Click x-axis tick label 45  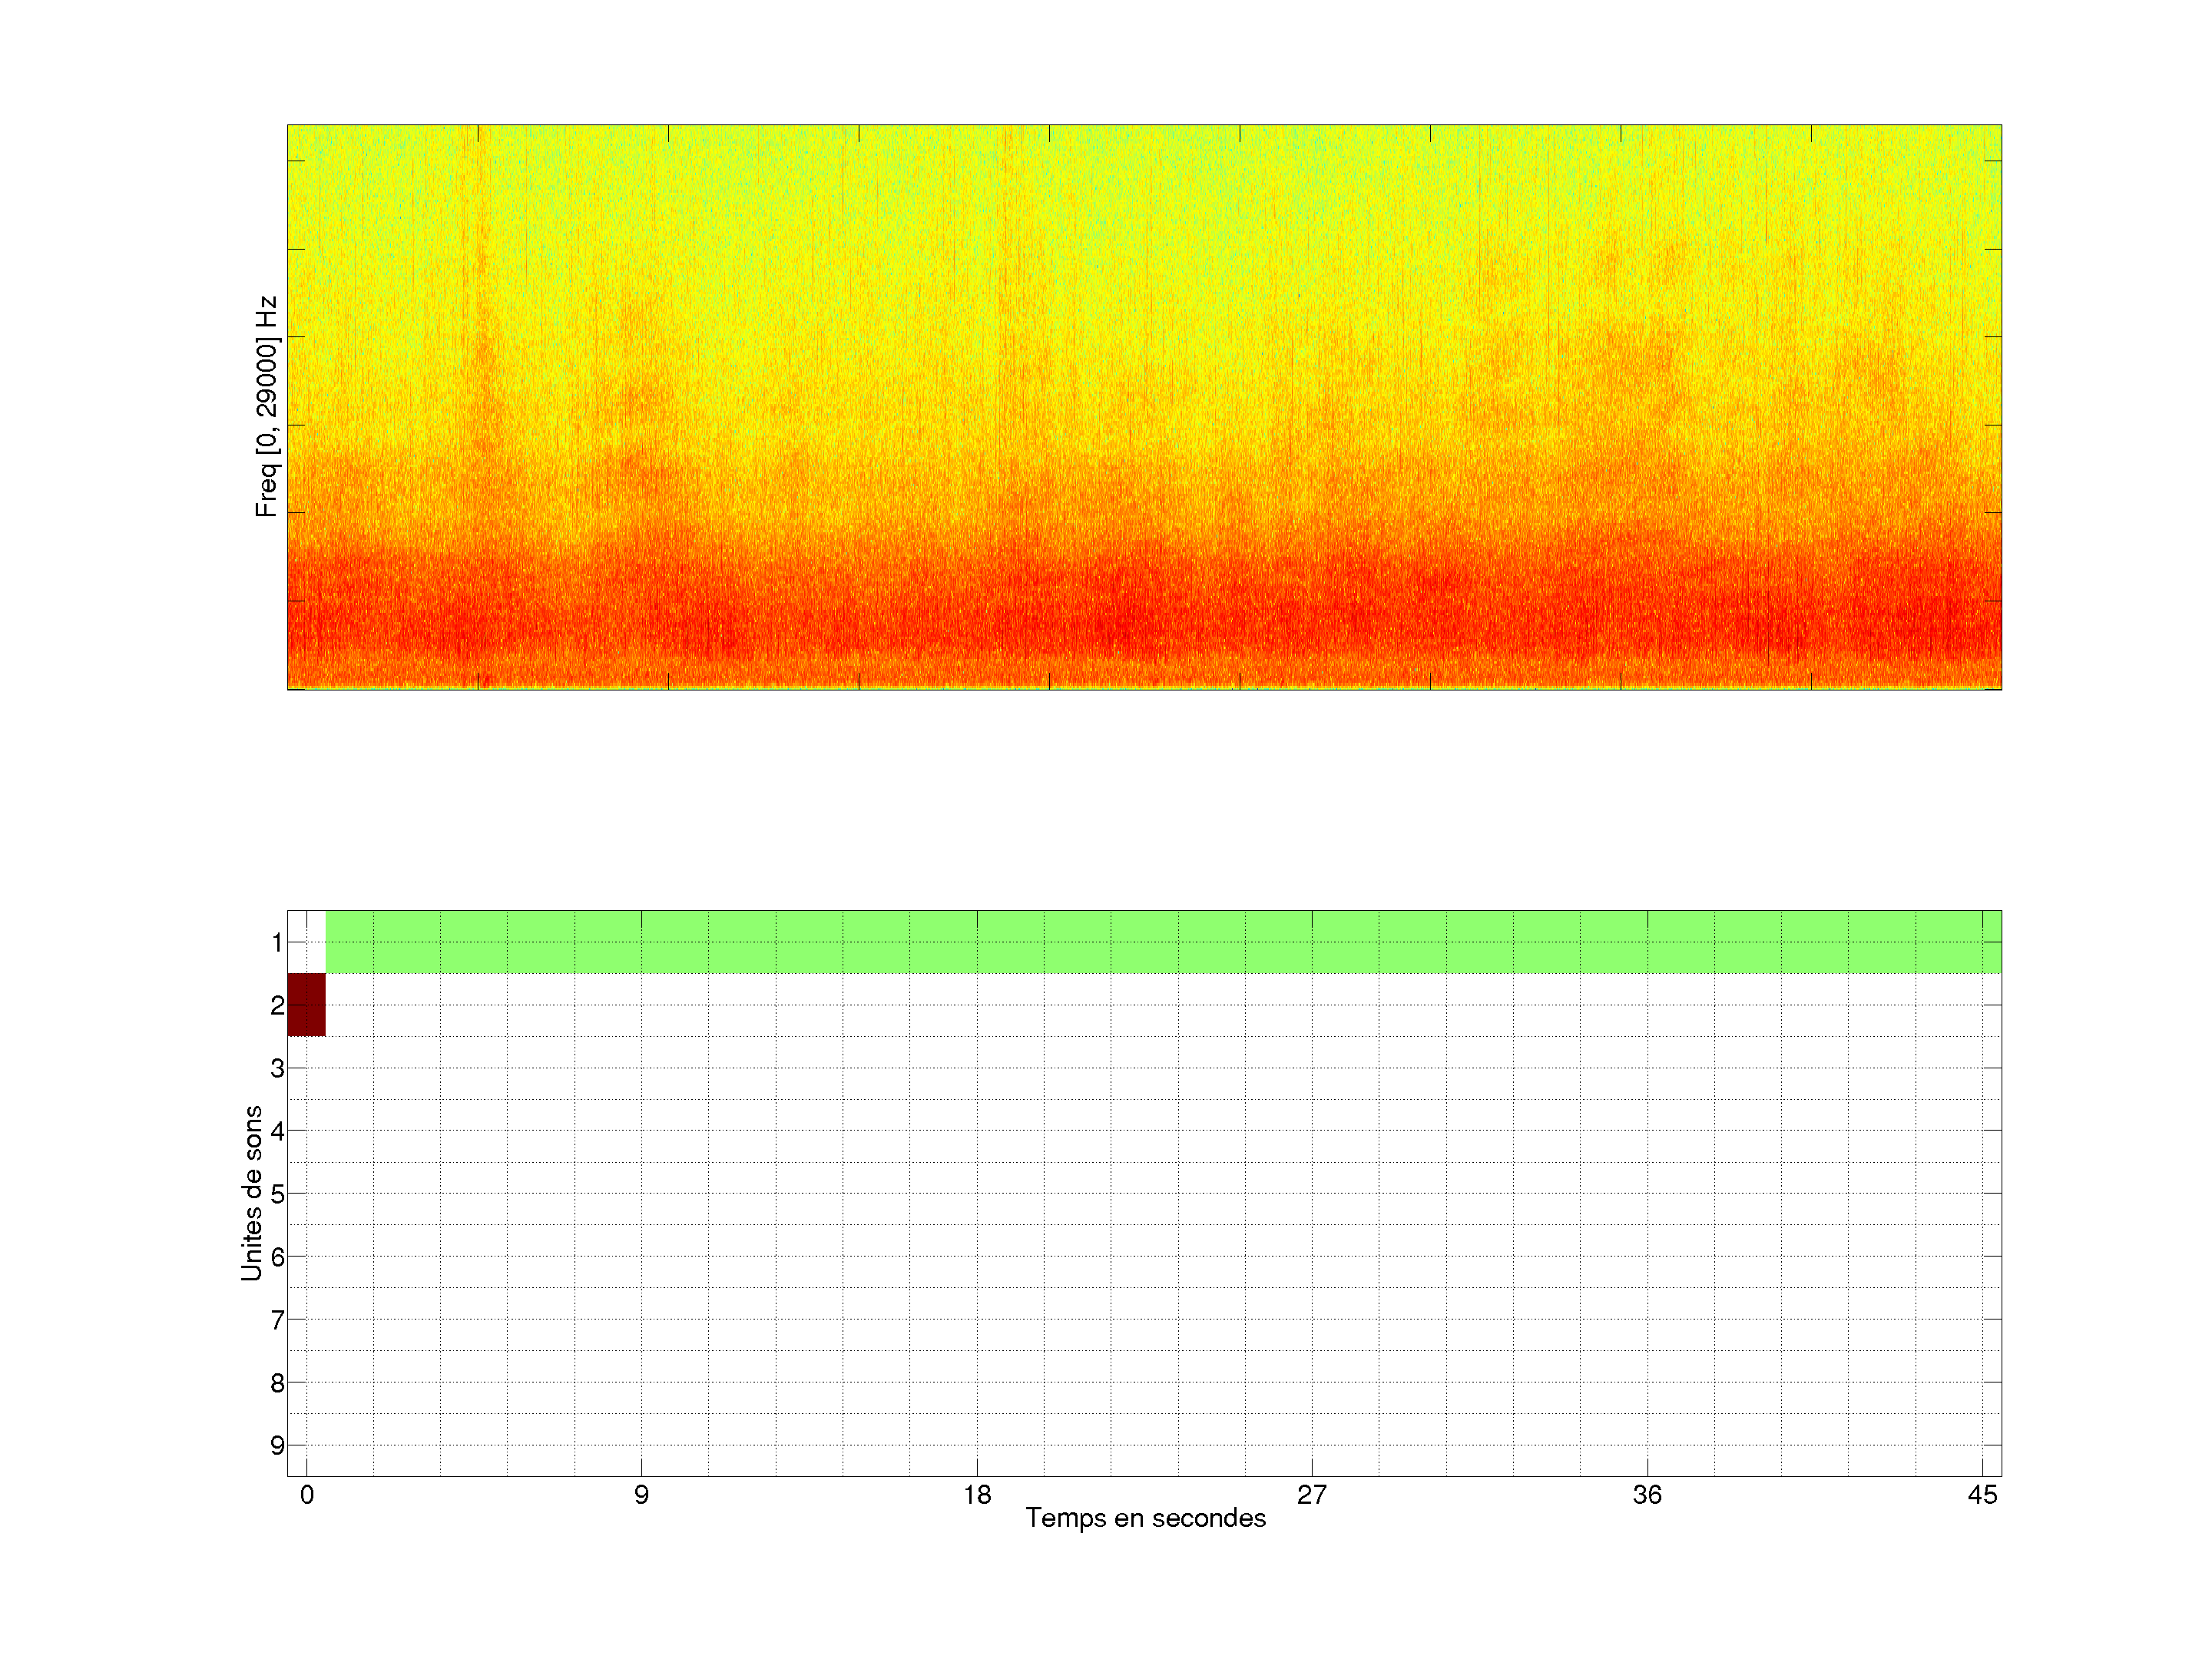[x=1982, y=1495]
